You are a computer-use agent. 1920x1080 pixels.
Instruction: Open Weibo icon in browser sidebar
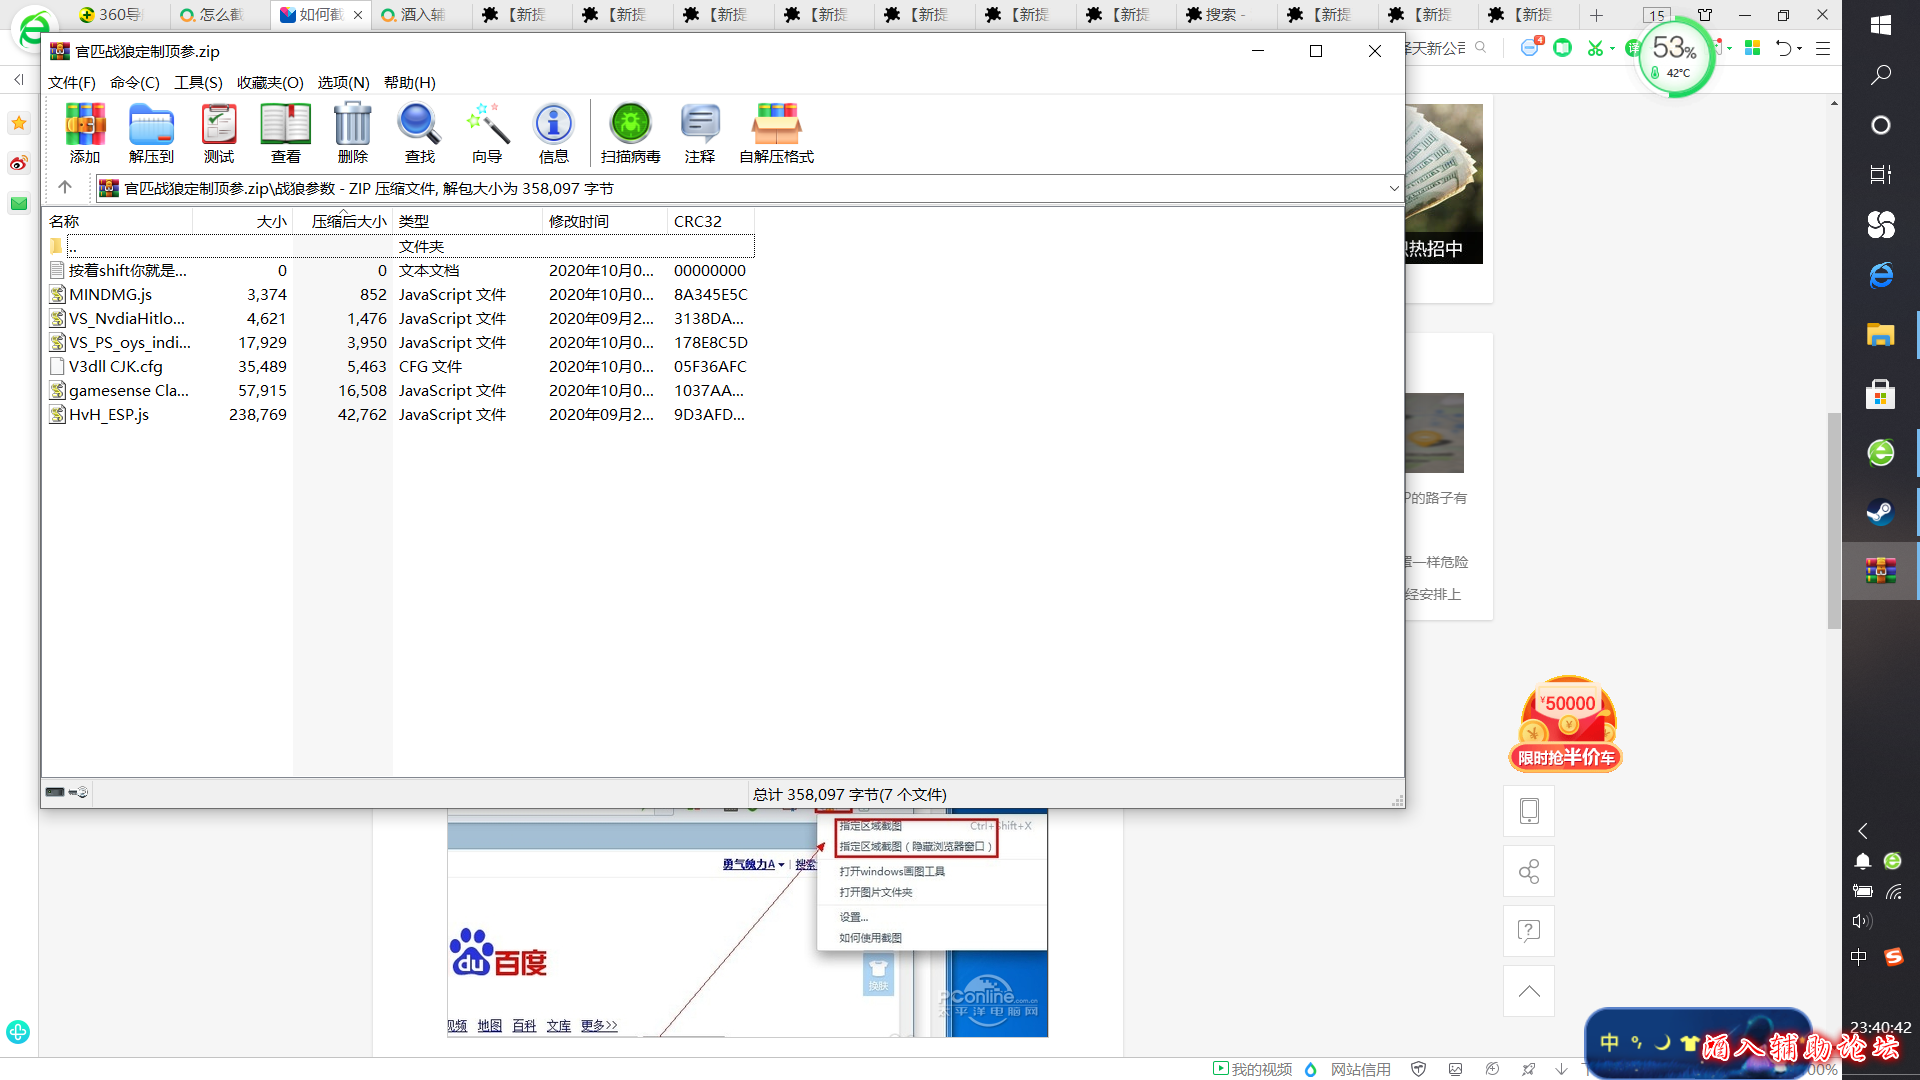pos(18,163)
